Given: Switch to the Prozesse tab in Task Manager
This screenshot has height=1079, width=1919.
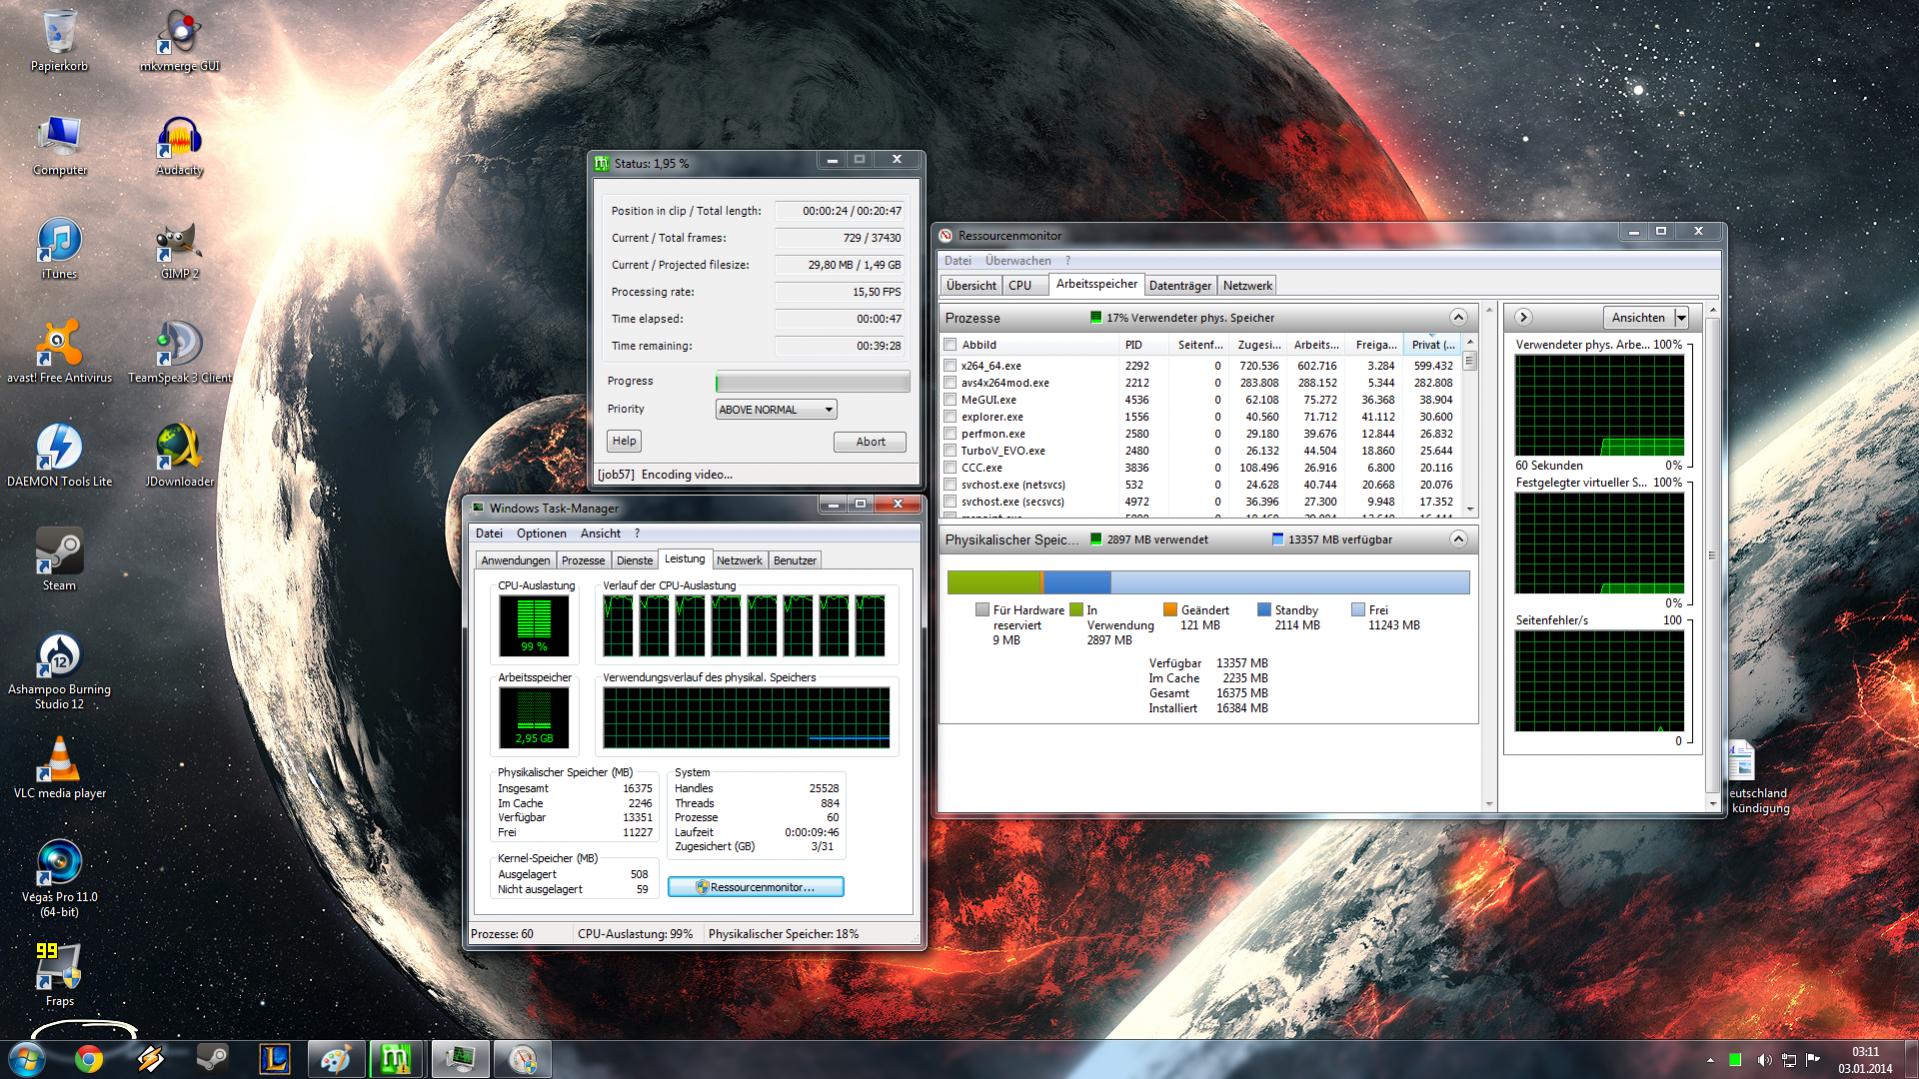Looking at the screenshot, I should (583, 561).
